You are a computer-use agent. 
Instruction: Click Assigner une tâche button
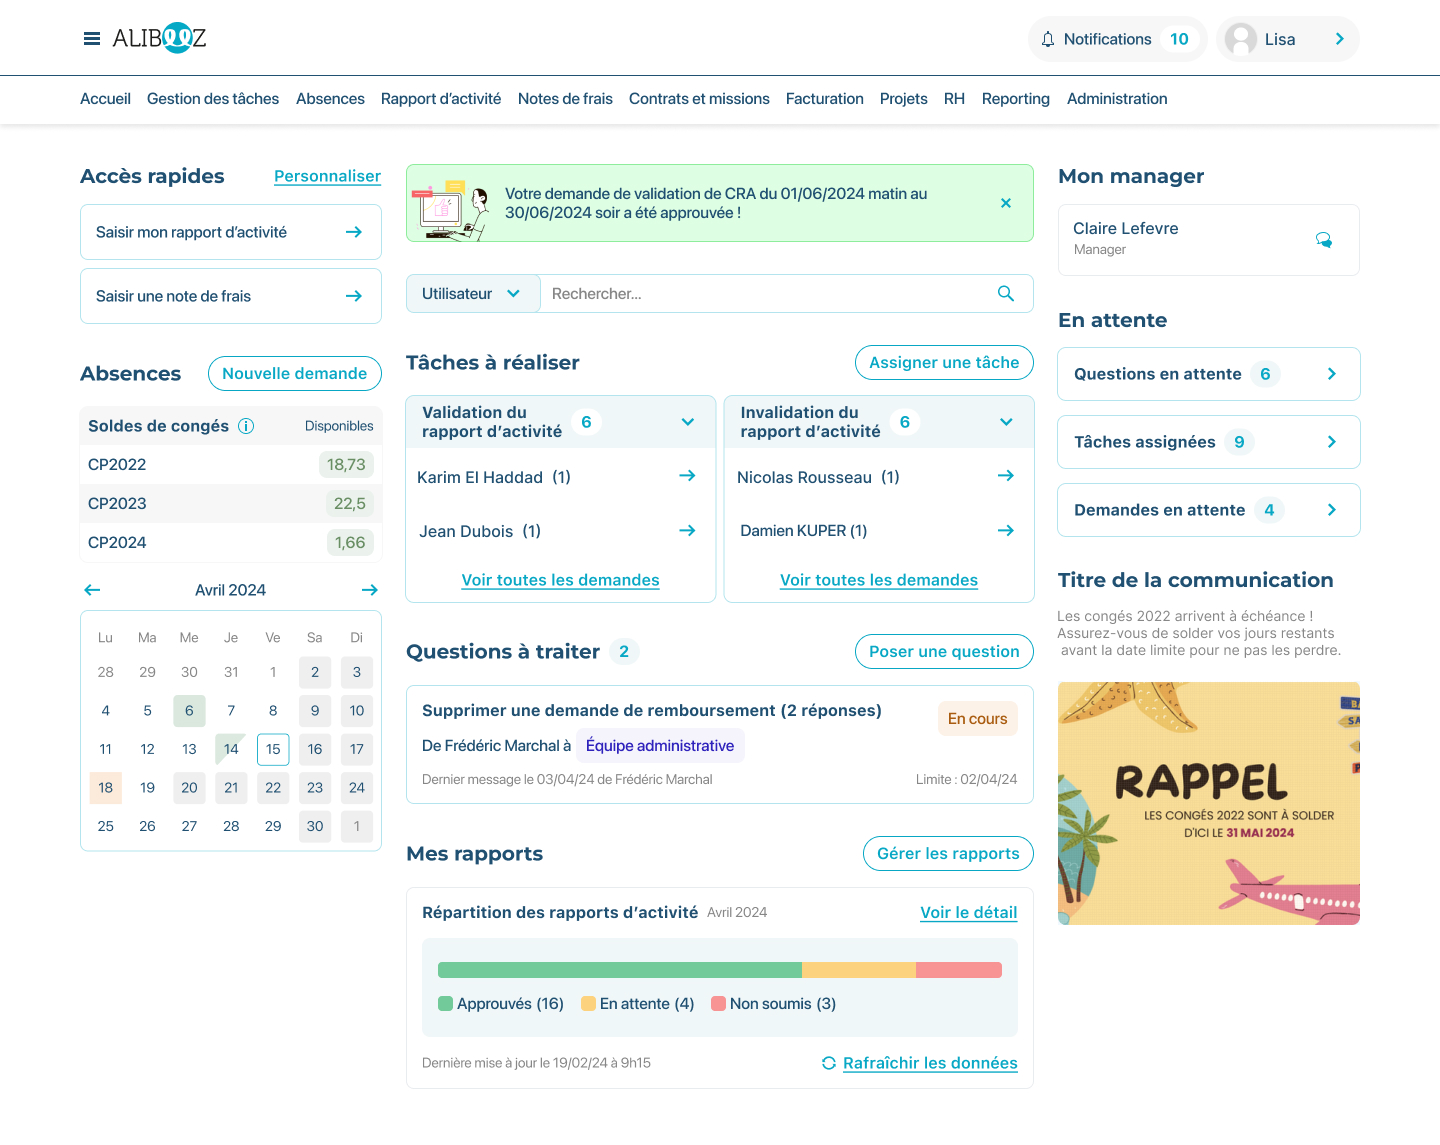click(x=944, y=363)
